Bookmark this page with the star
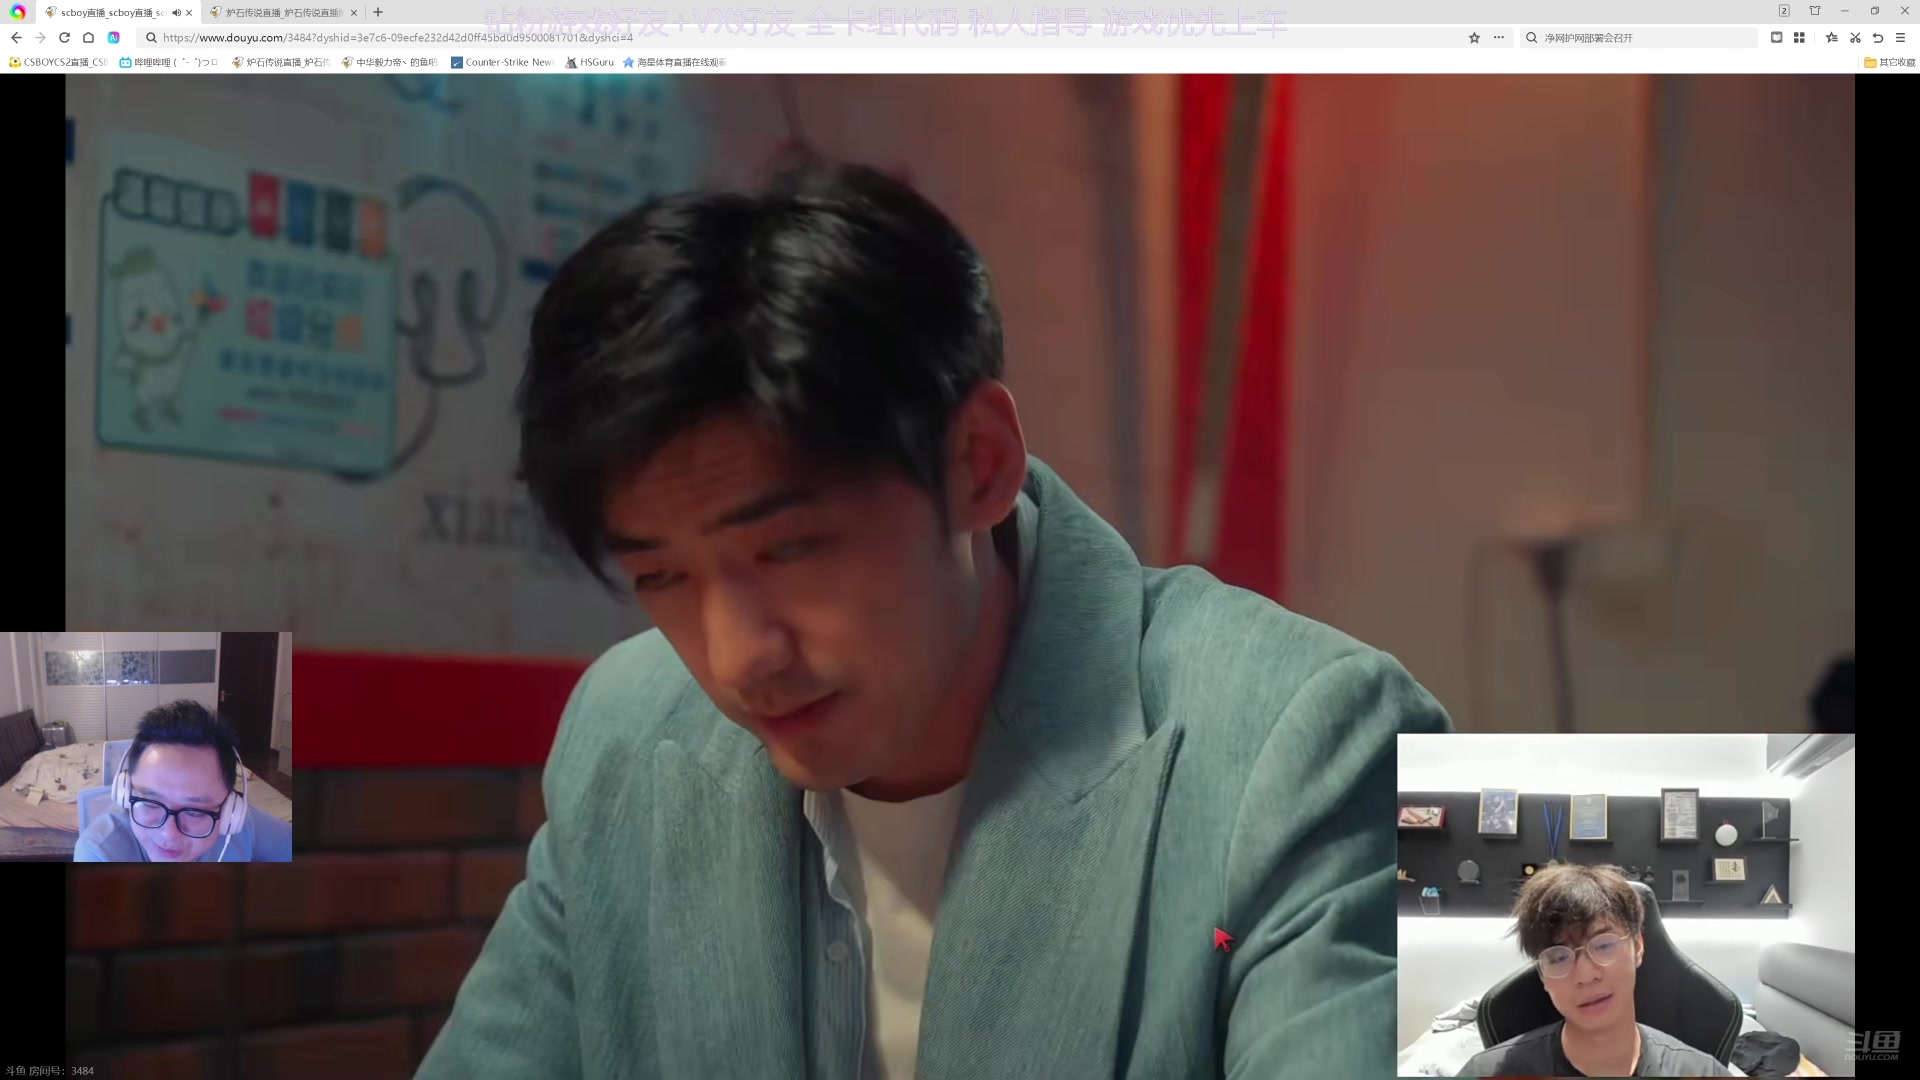The width and height of the screenshot is (1920, 1080). 1474,37
